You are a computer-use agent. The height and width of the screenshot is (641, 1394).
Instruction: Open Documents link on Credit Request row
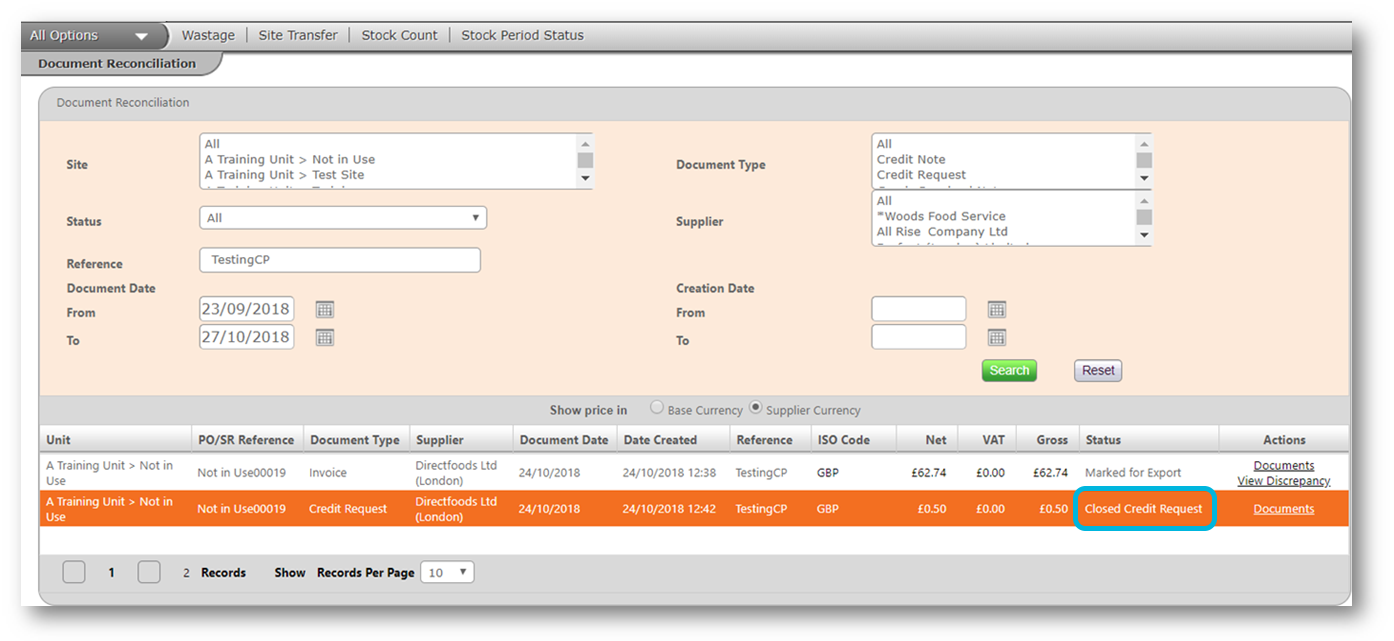click(x=1283, y=509)
